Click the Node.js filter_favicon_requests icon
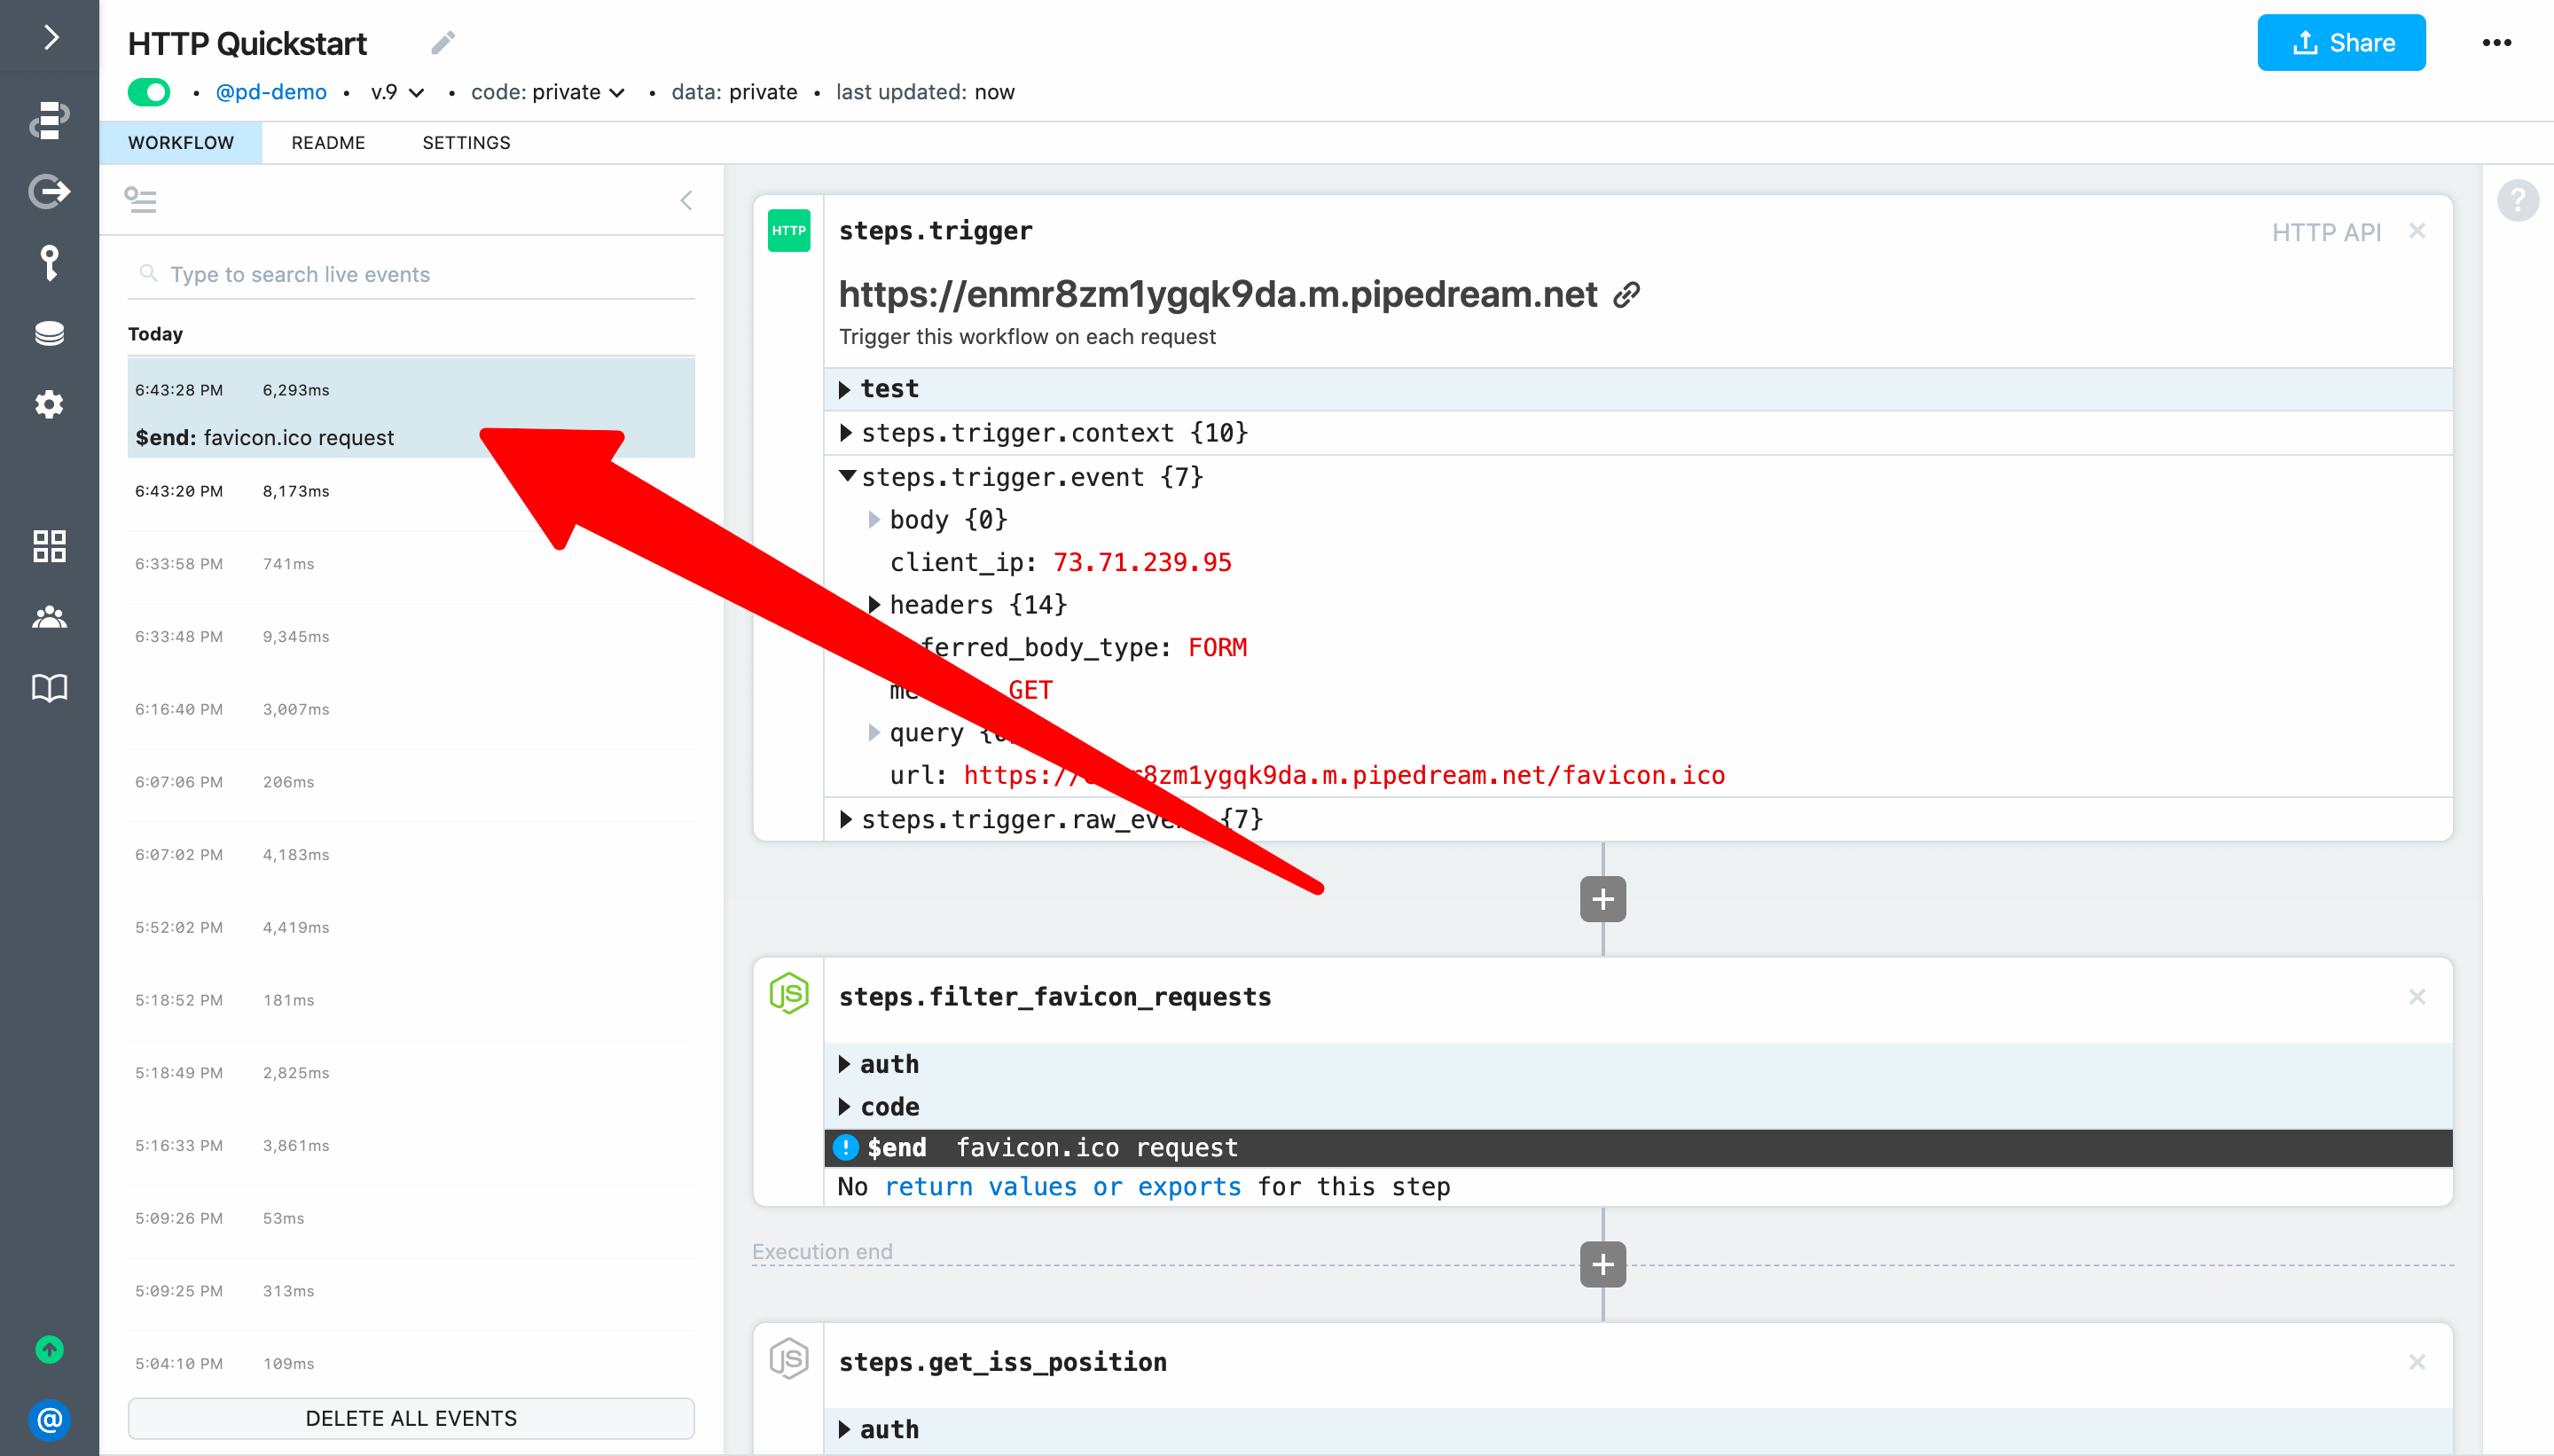The height and width of the screenshot is (1456, 2554). pos(787,995)
